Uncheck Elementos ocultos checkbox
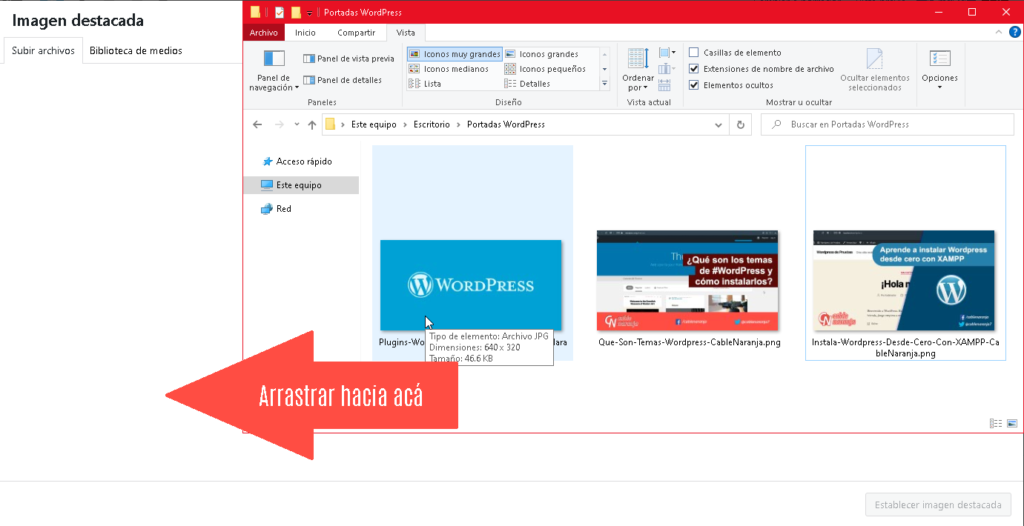 694,85
